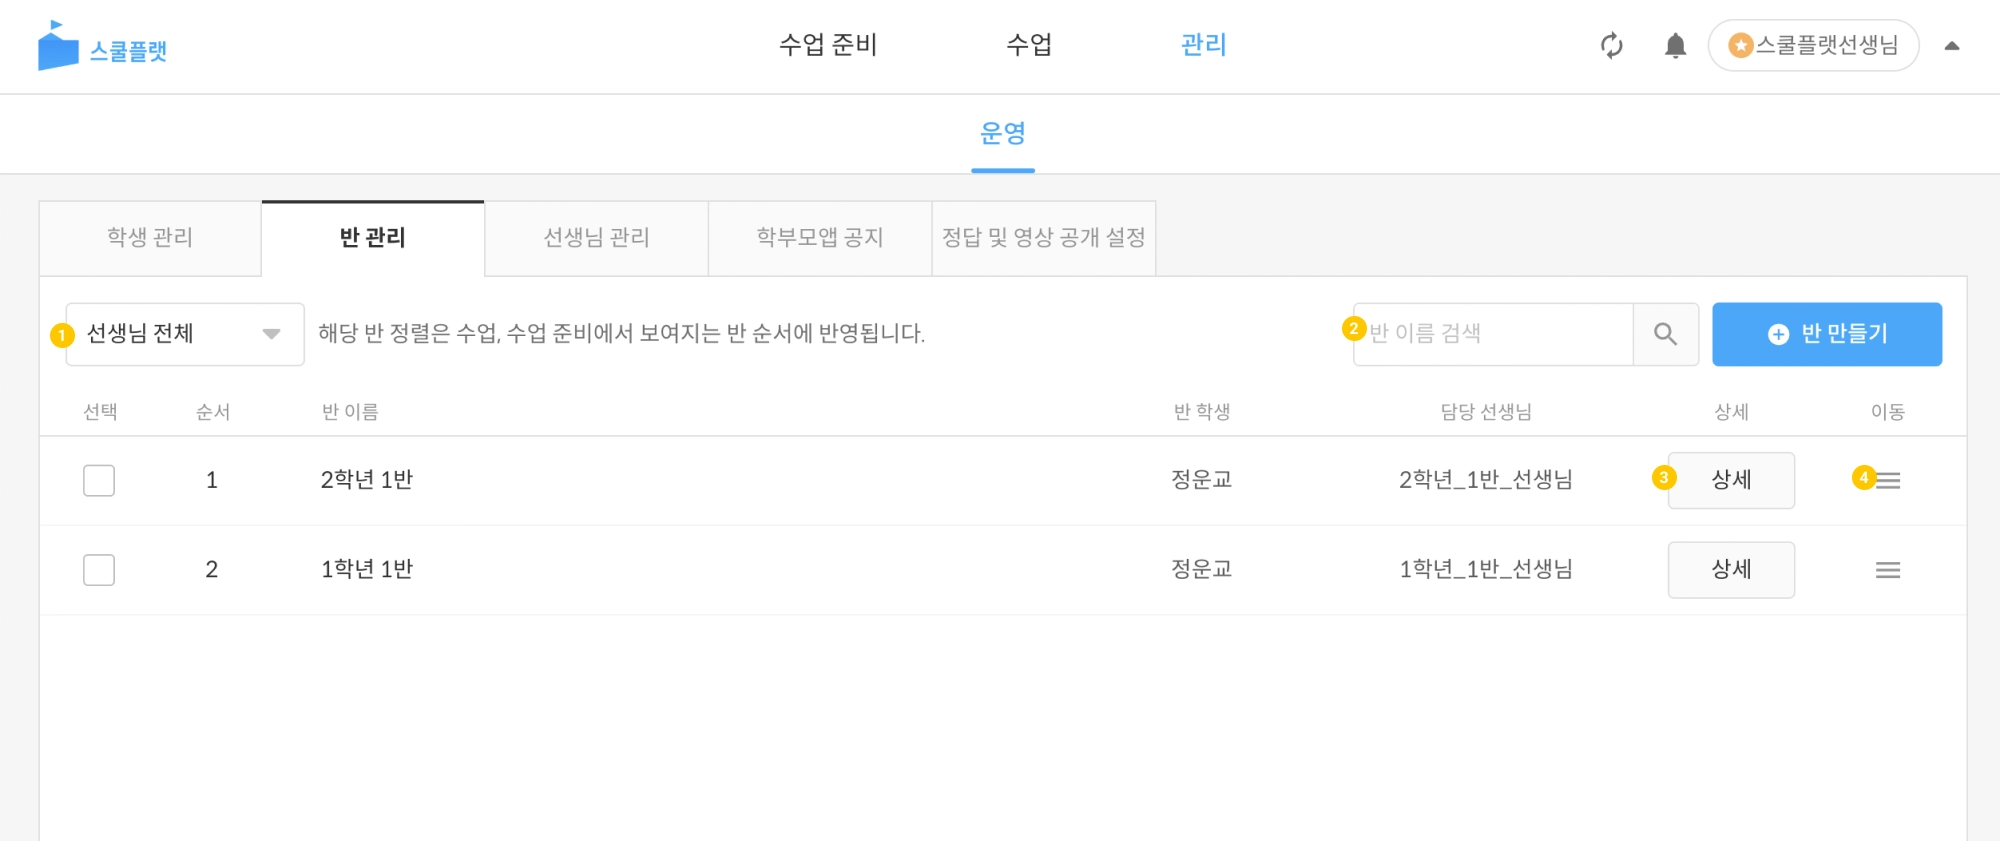Open 상세 for 2학년 1반
The width and height of the screenshot is (2000, 841).
coord(1730,480)
